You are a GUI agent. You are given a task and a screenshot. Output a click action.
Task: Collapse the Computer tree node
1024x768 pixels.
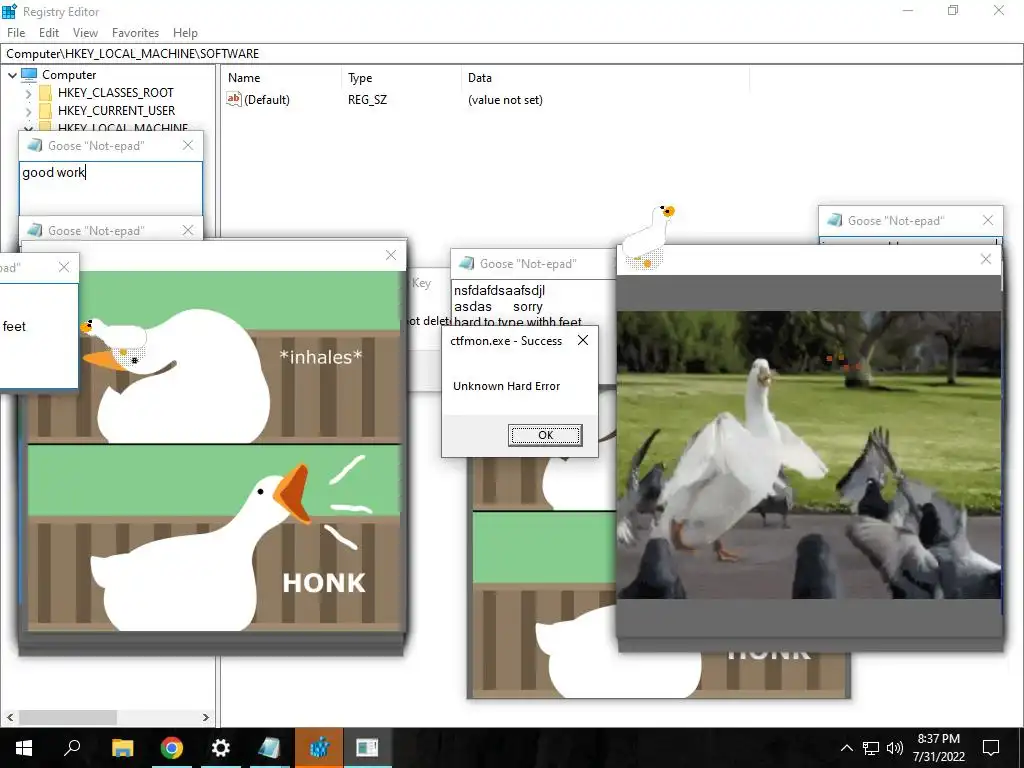click(12, 75)
